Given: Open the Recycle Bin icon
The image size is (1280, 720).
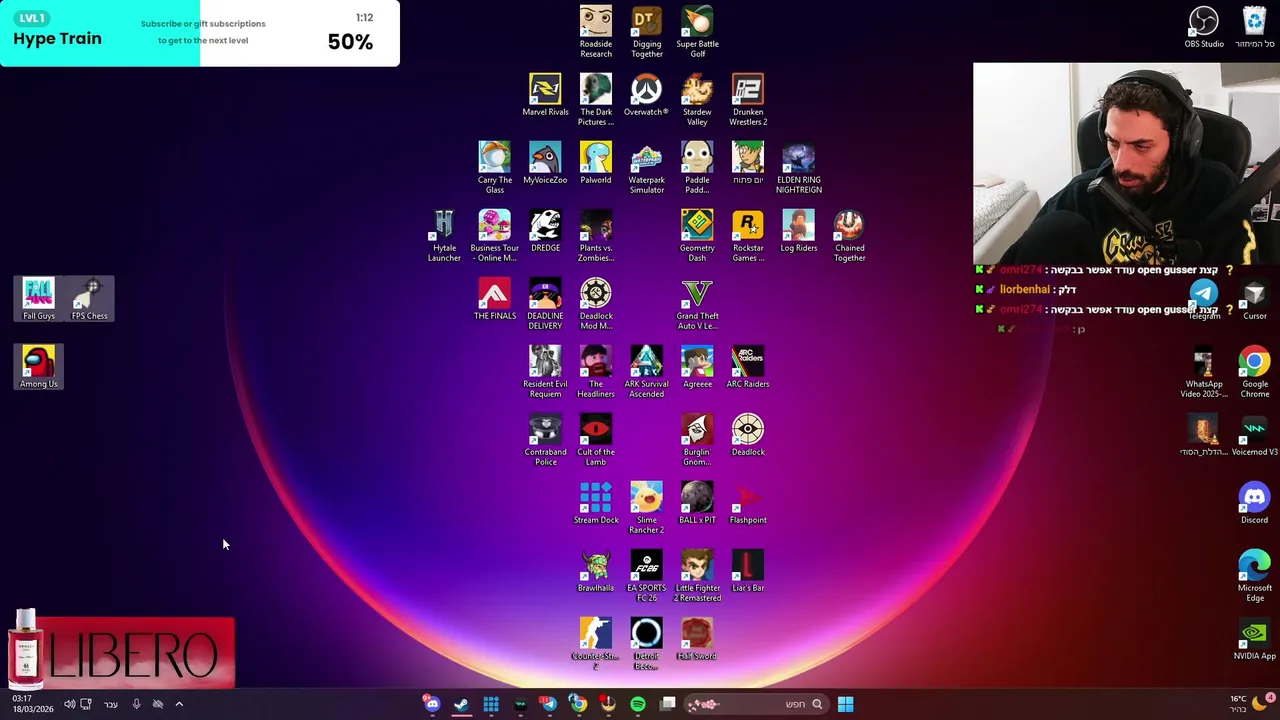Looking at the screenshot, I should tap(1254, 27).
